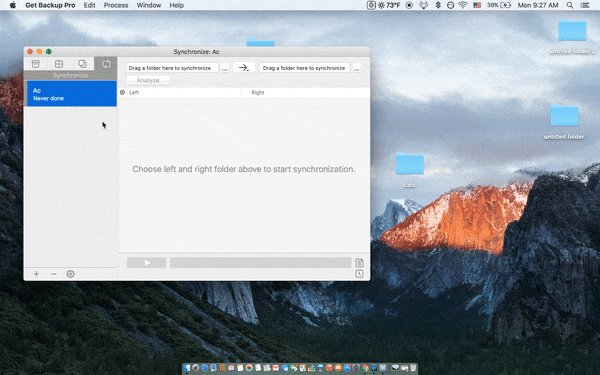Click the Bluetooth status icon
600x375 pixels.
tap(438, 5)
